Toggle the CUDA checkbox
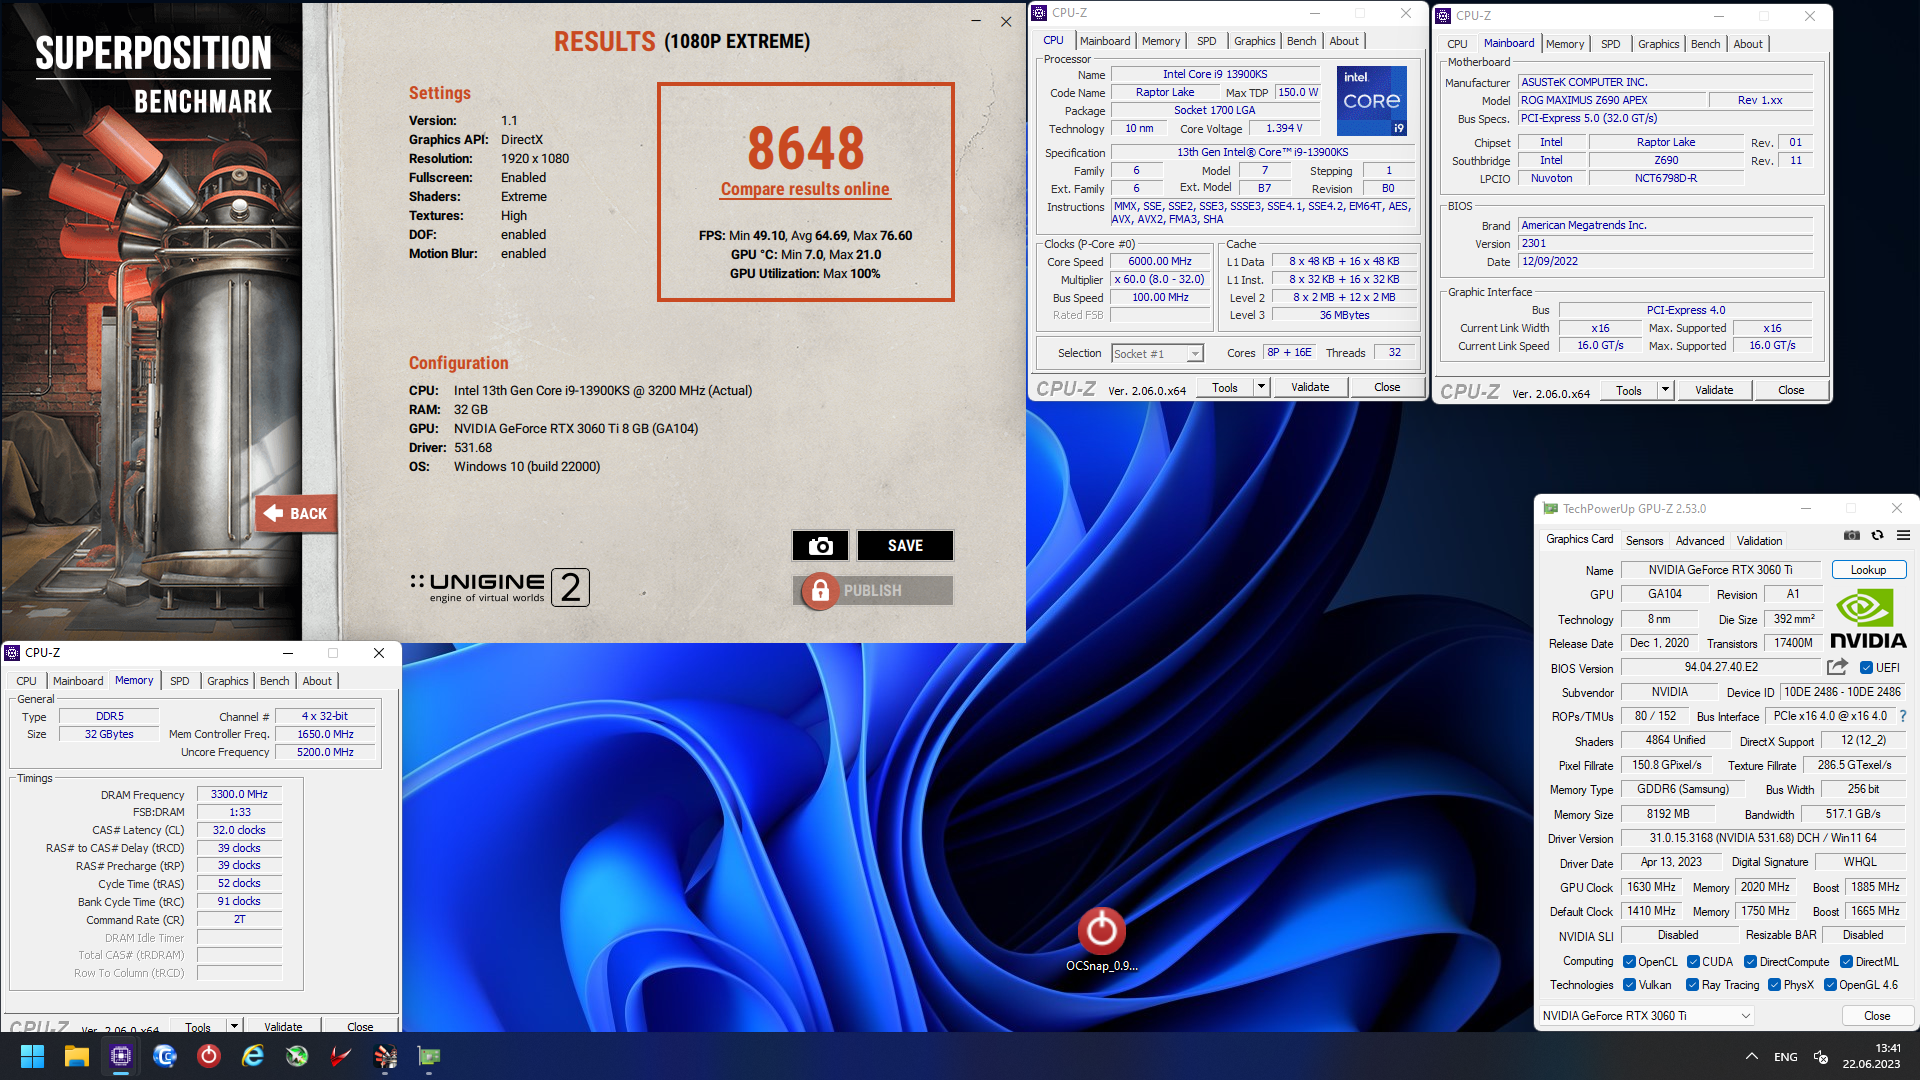 pyautogui.click(x=1693, y=962)
